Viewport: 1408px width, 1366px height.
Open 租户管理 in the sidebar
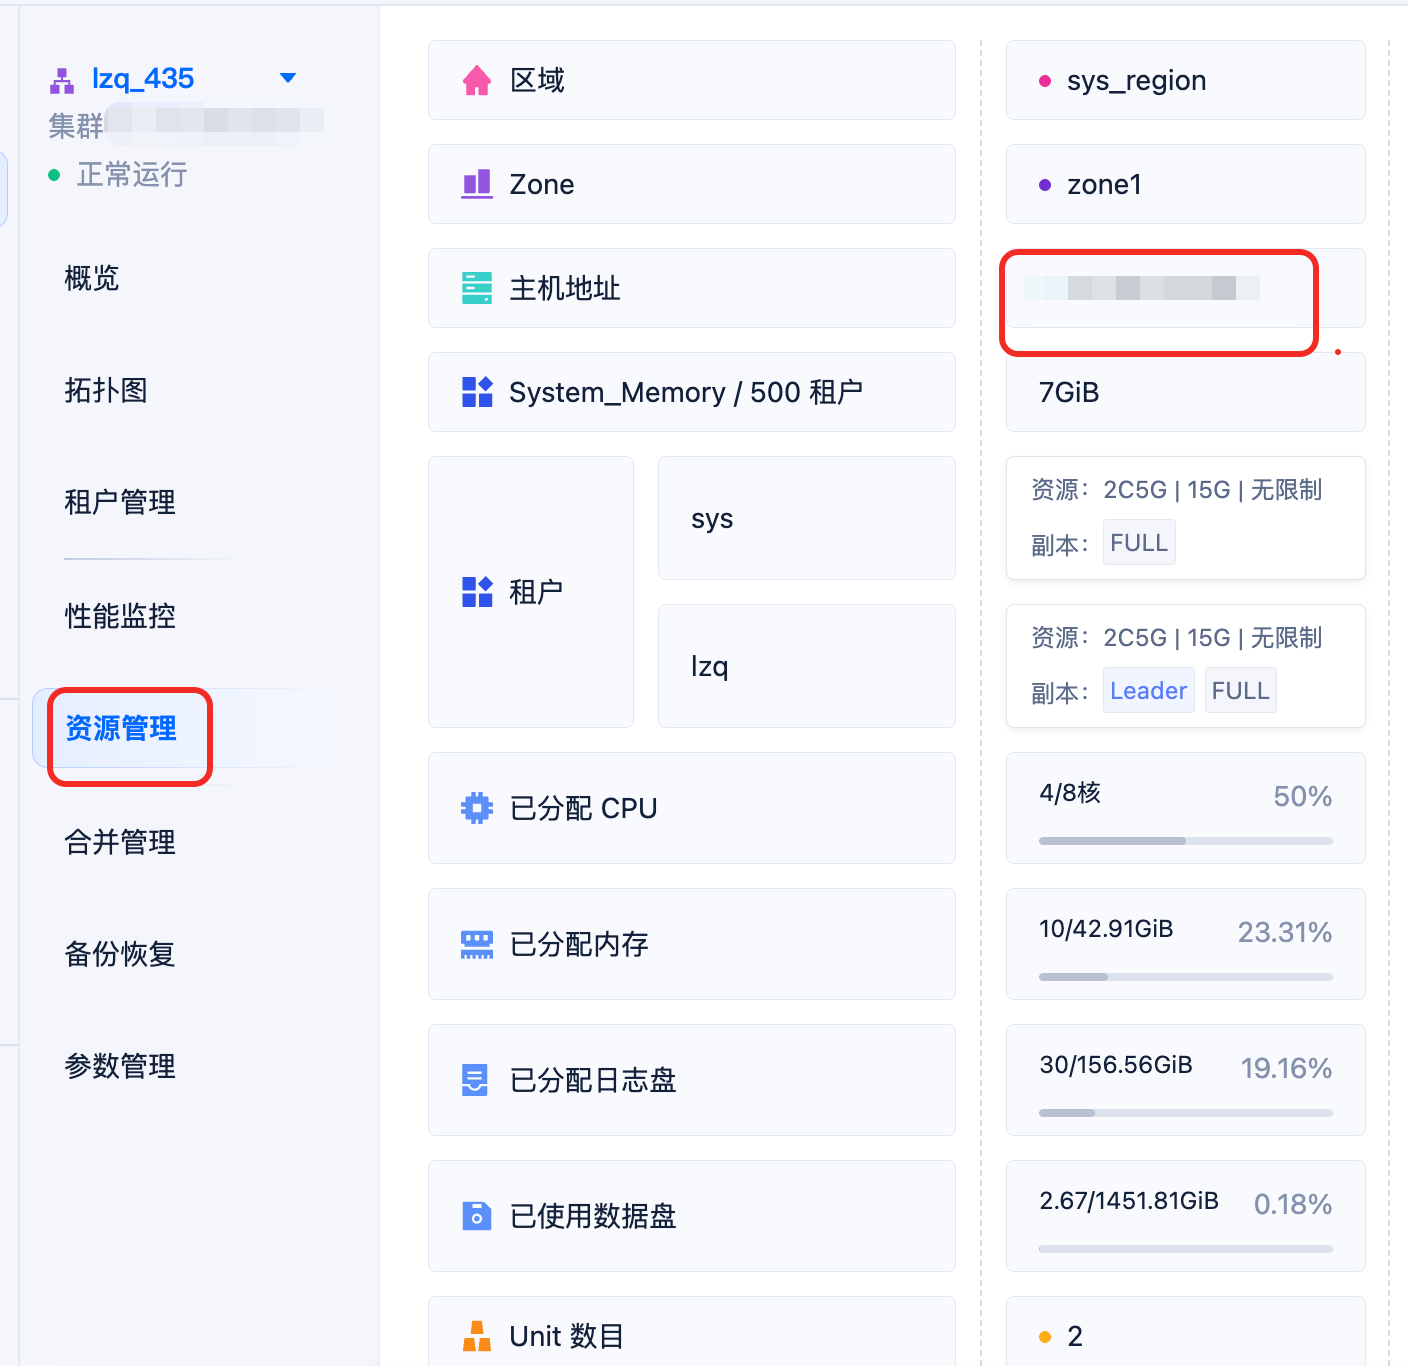120,502
